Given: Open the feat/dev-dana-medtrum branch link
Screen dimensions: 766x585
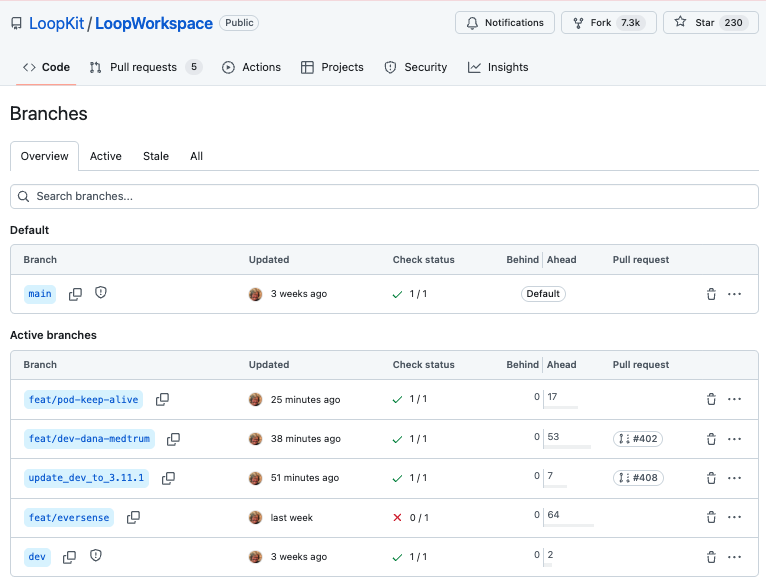Looking at the screenshot, I should click(x=89, y=439).
